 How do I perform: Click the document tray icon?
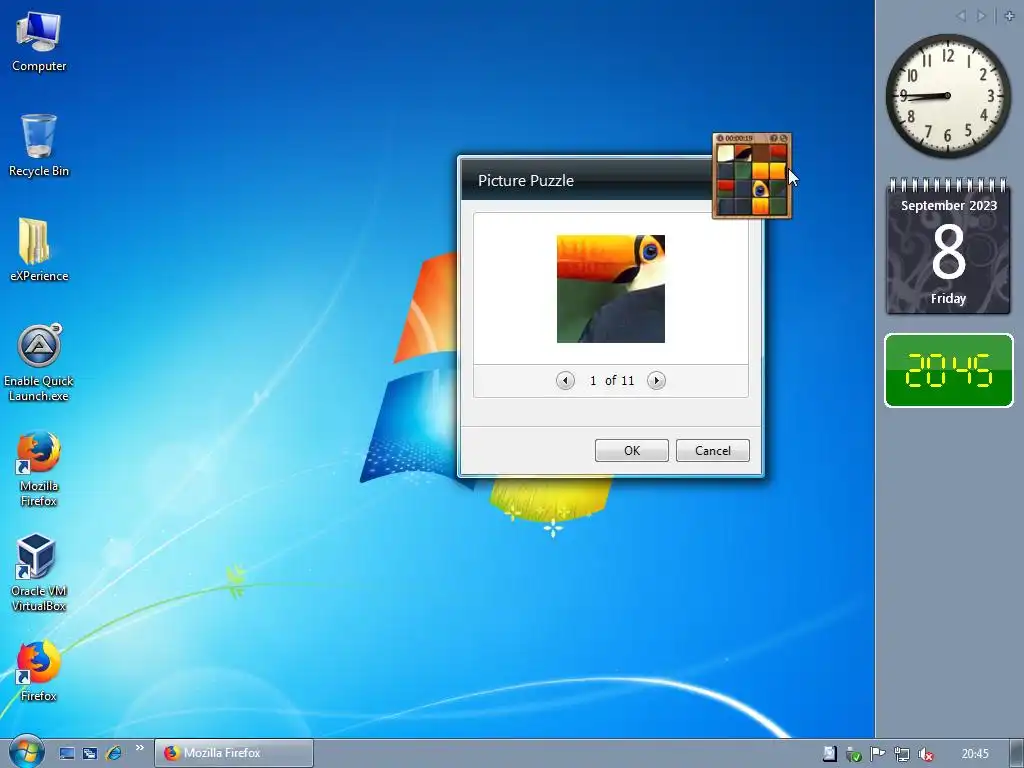(829, 754)
